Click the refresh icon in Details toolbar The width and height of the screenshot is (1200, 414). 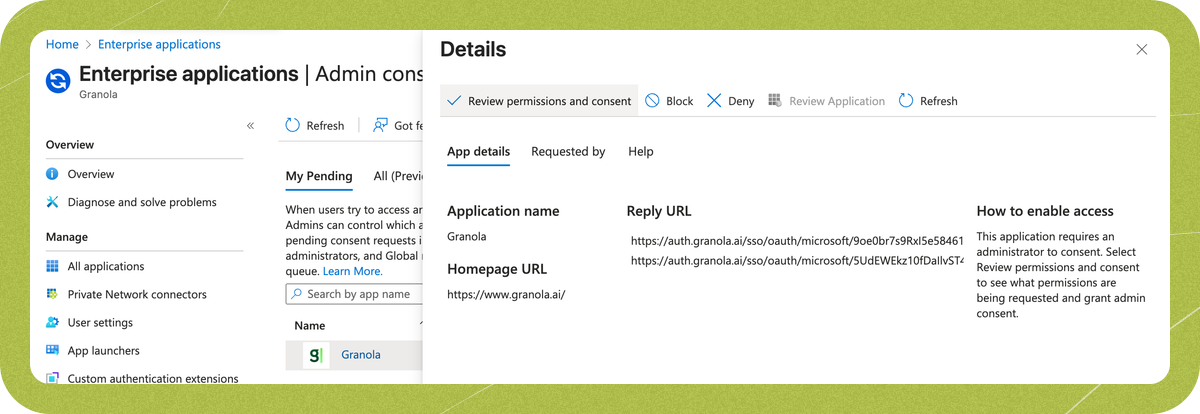pyautogui.click(x=906, y=101)
